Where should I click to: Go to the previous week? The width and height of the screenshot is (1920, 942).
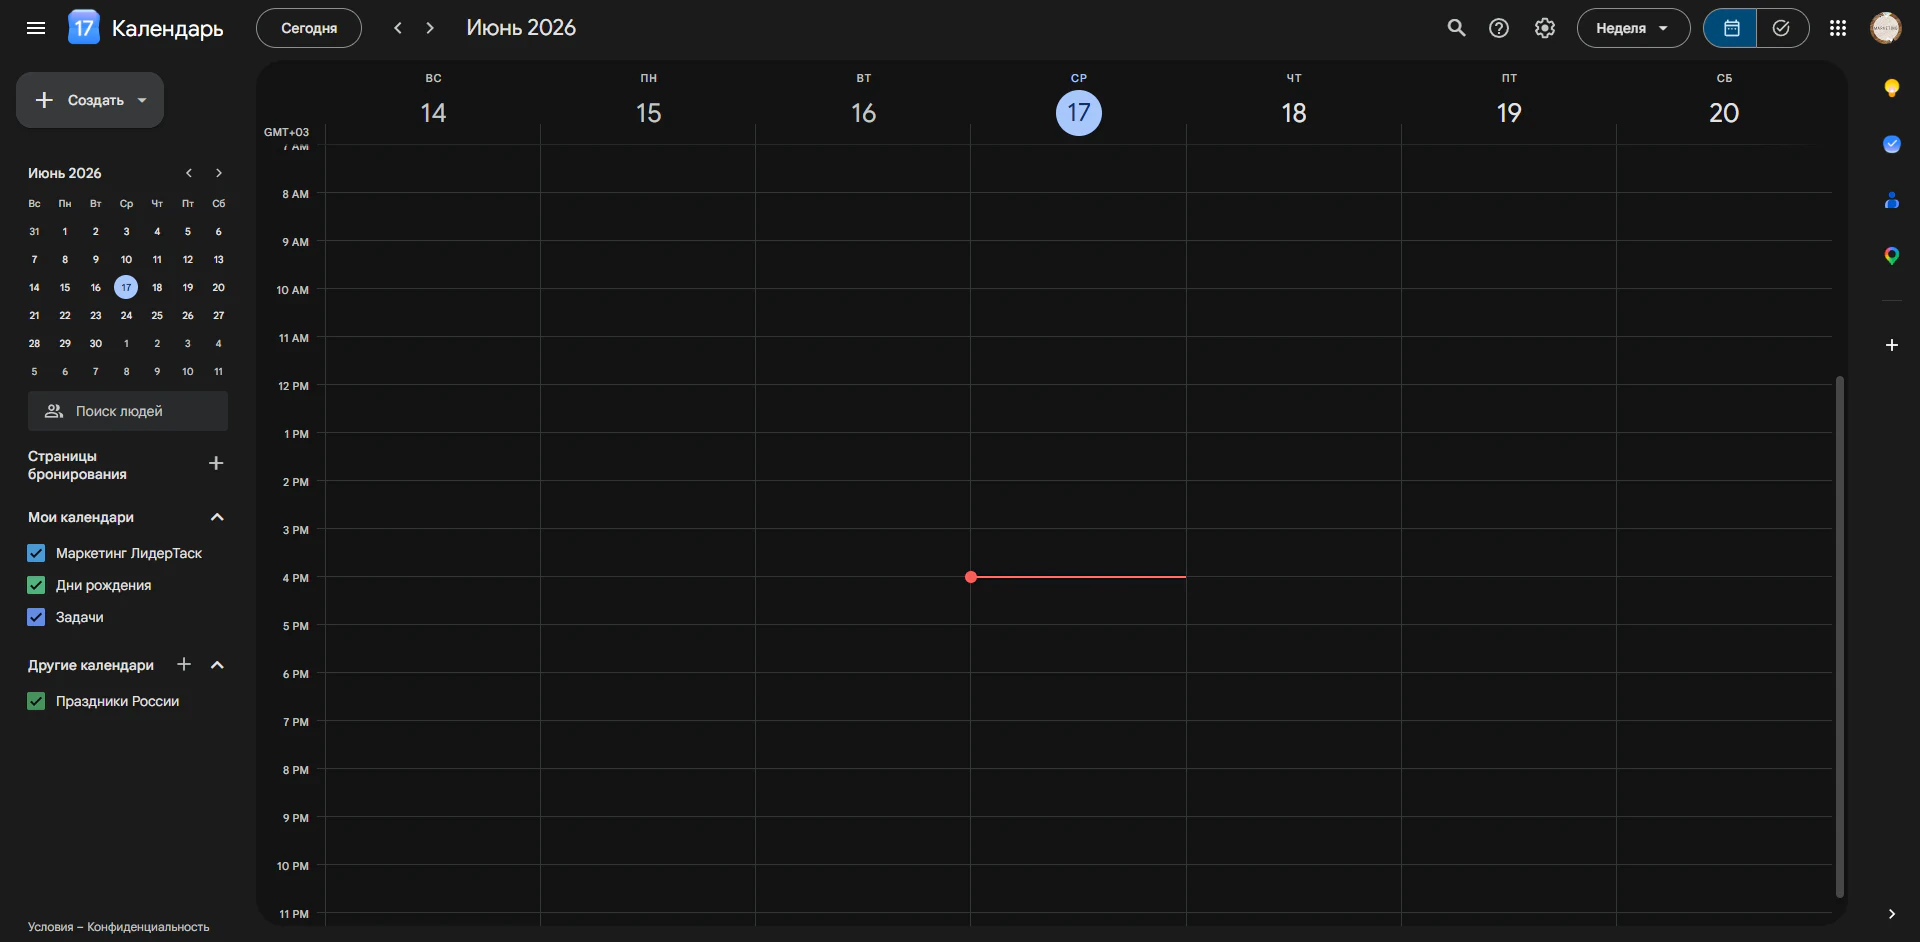click(398, 28)
